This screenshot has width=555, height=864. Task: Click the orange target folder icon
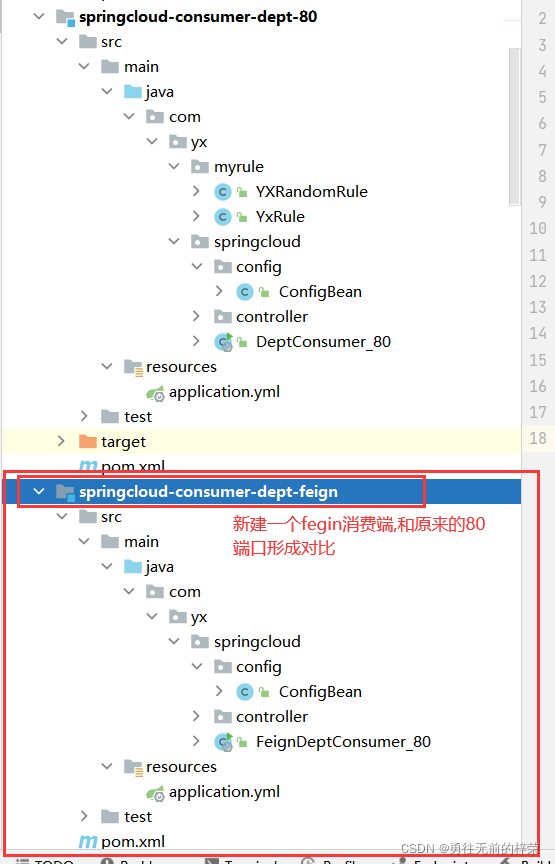pos(88,441)
